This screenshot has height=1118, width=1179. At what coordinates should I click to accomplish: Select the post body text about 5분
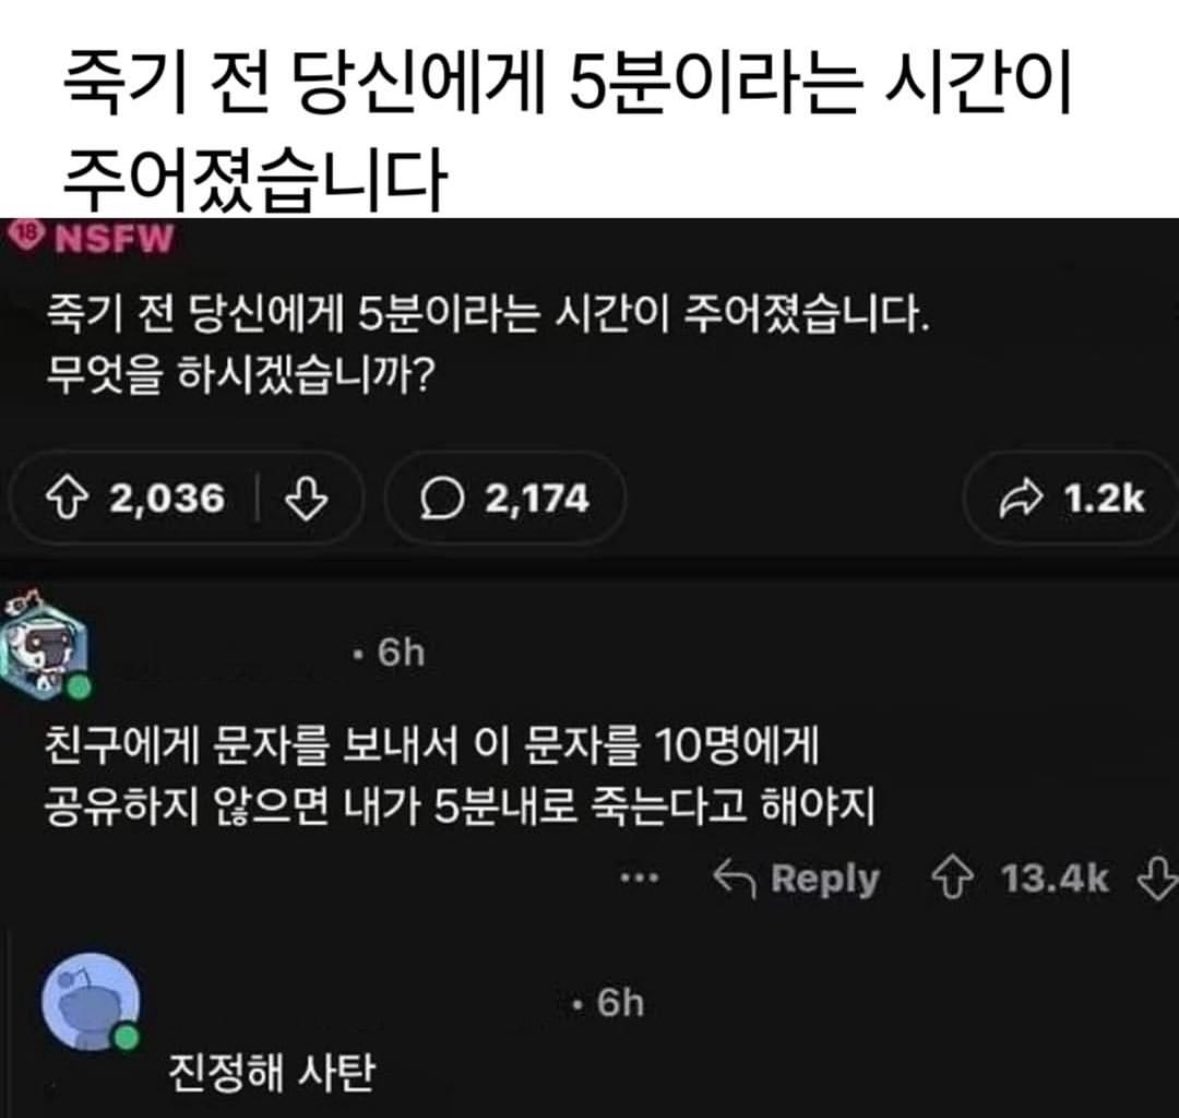(489, 344)
